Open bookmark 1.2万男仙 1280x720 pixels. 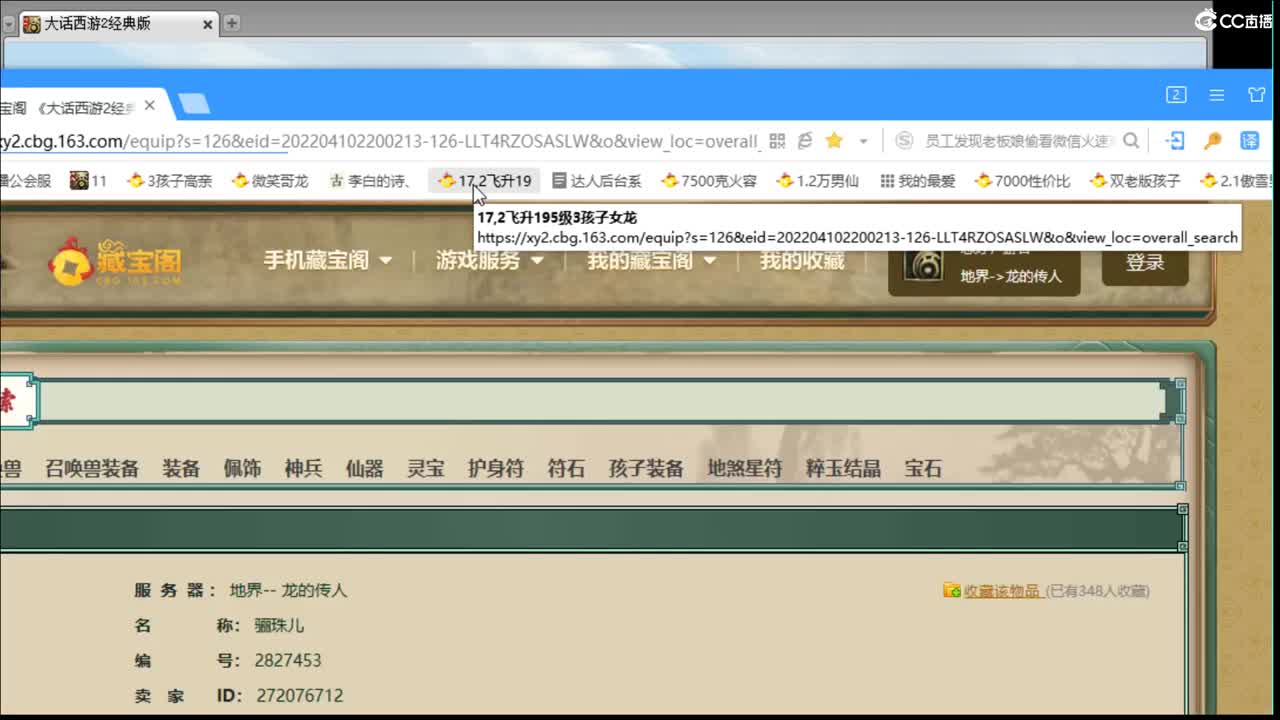(818, 181)
